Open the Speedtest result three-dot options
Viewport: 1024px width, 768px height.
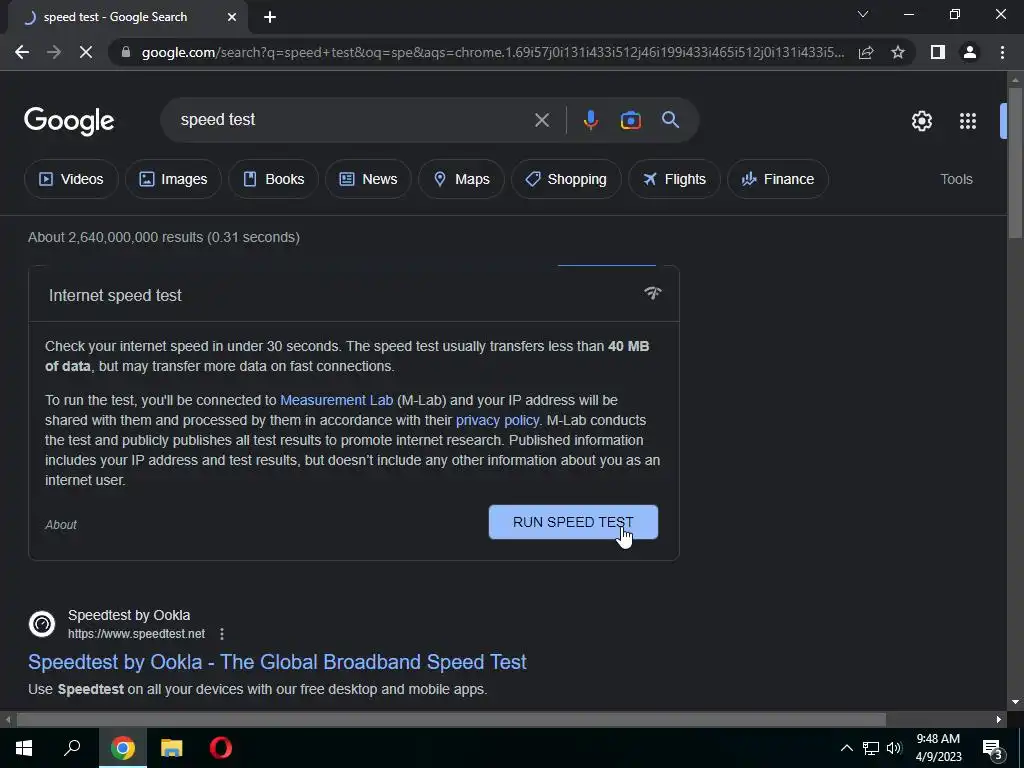coord(222,633)
